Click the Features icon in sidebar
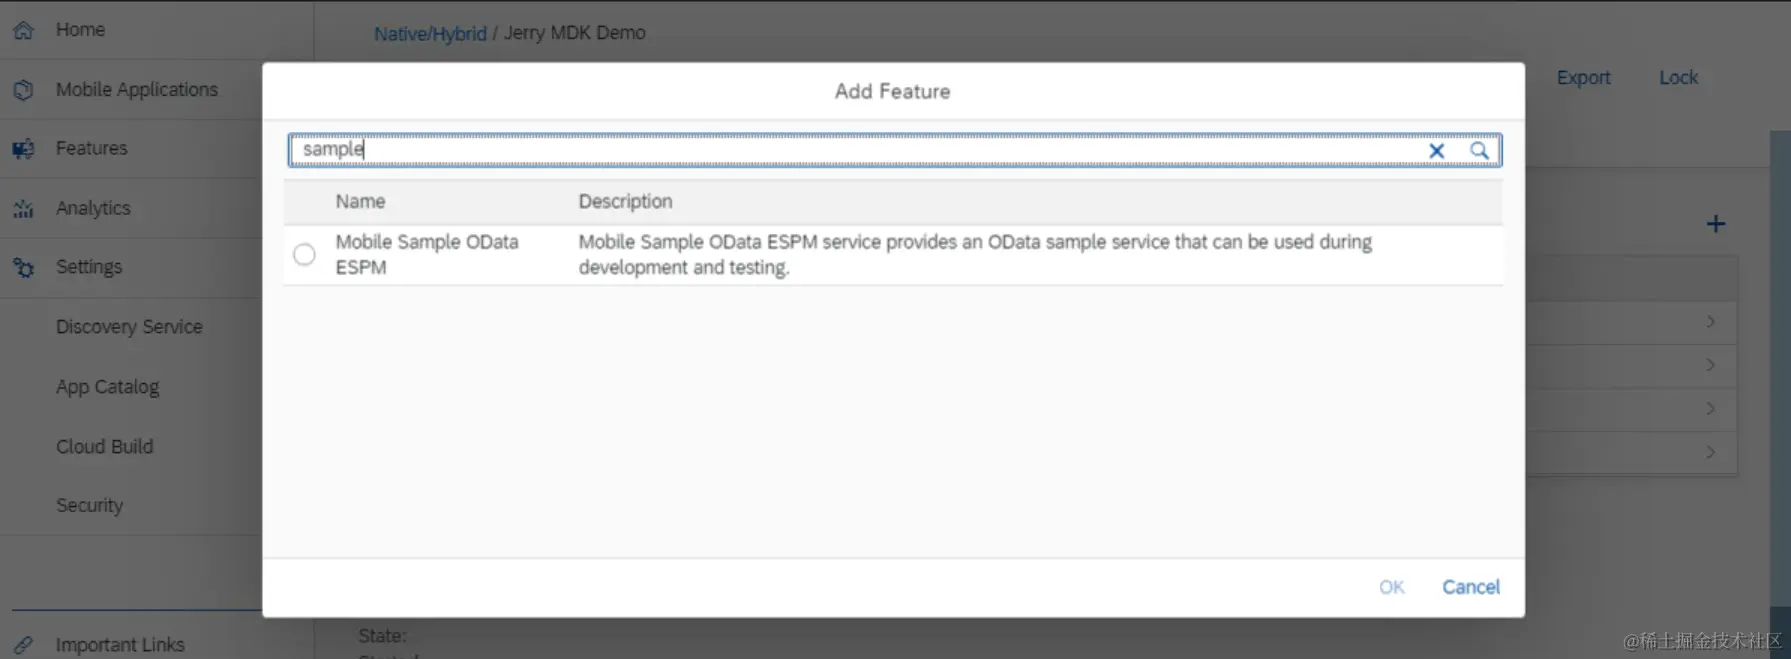Viewport: 1791px width, 659px height. 23,149
